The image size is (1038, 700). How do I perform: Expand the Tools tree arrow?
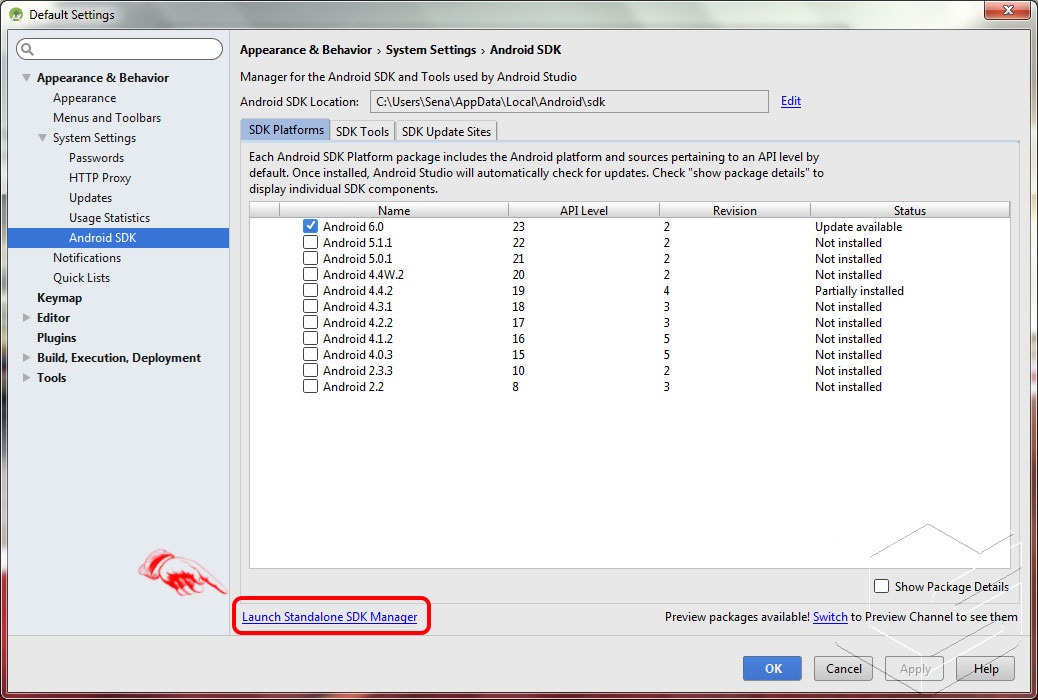pyautogui.click(x=26, y=377)
